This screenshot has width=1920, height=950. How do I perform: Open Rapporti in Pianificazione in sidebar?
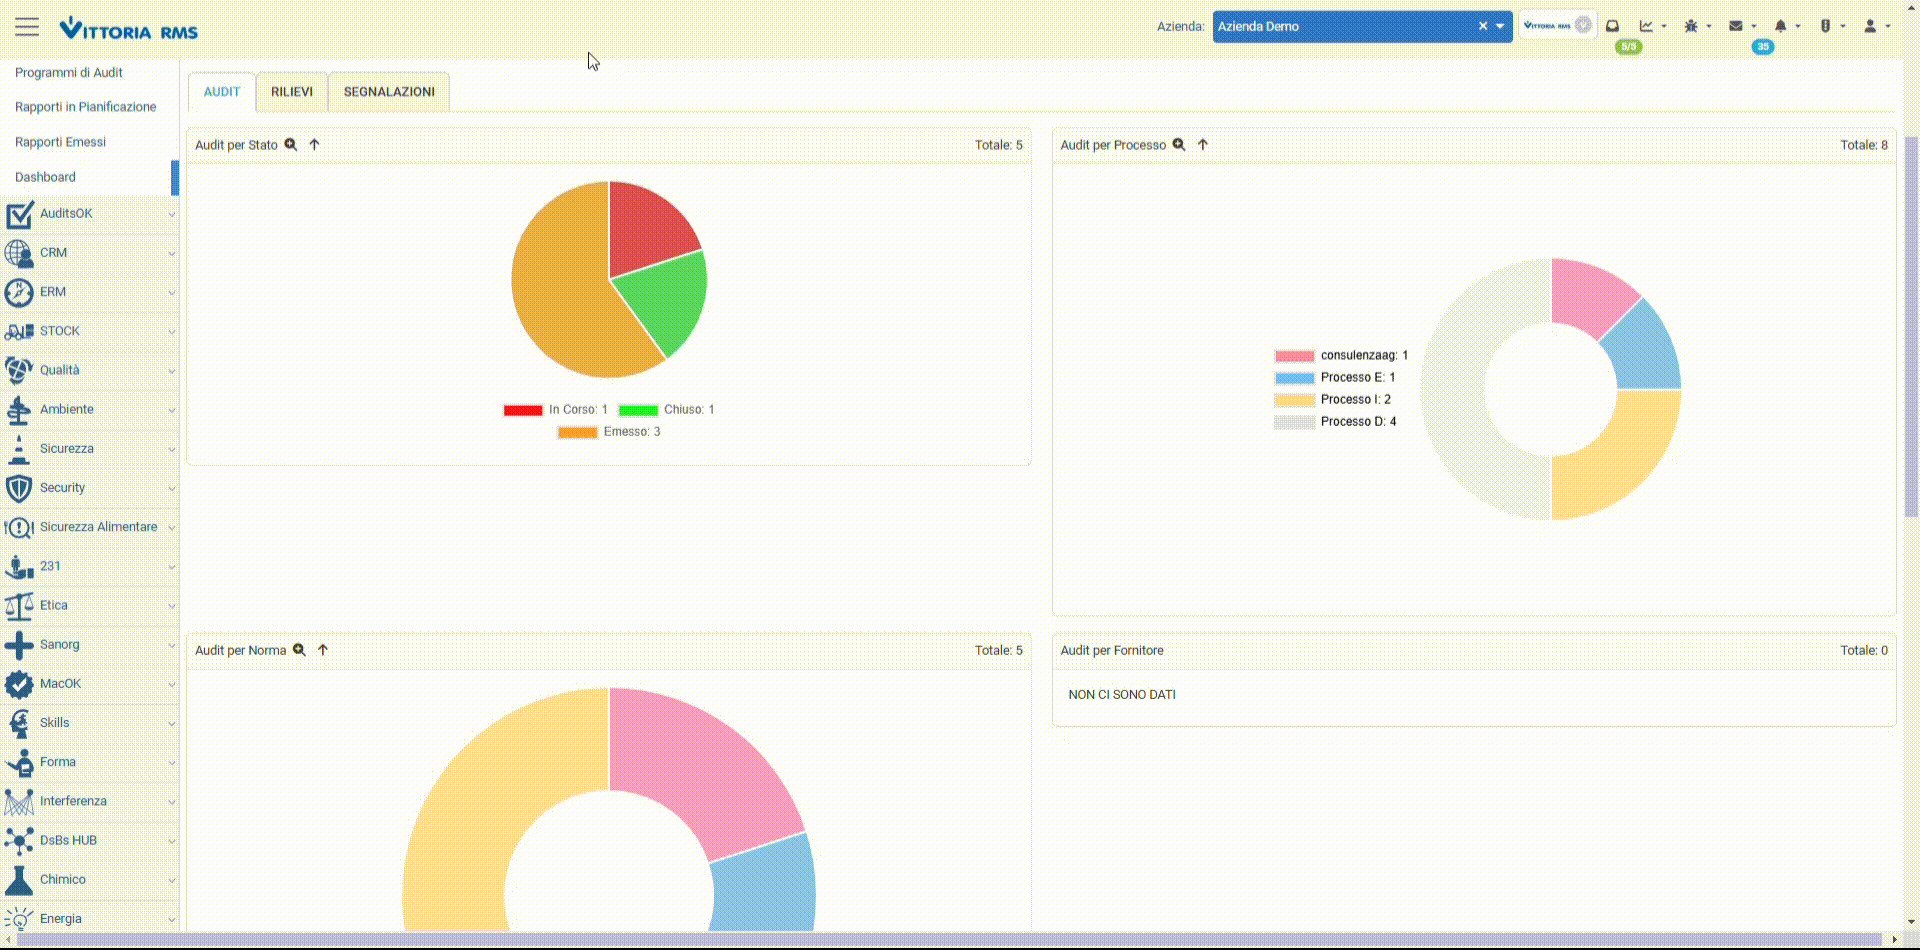point(86,106)
